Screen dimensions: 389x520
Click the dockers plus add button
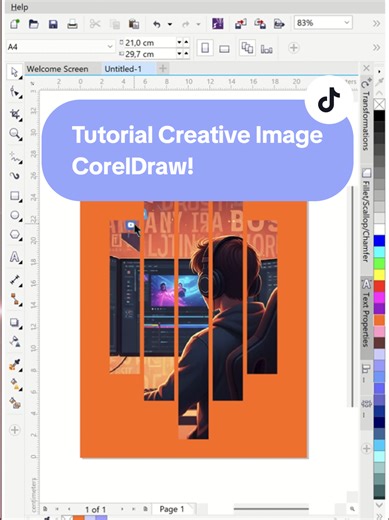[x=366, y=449]
